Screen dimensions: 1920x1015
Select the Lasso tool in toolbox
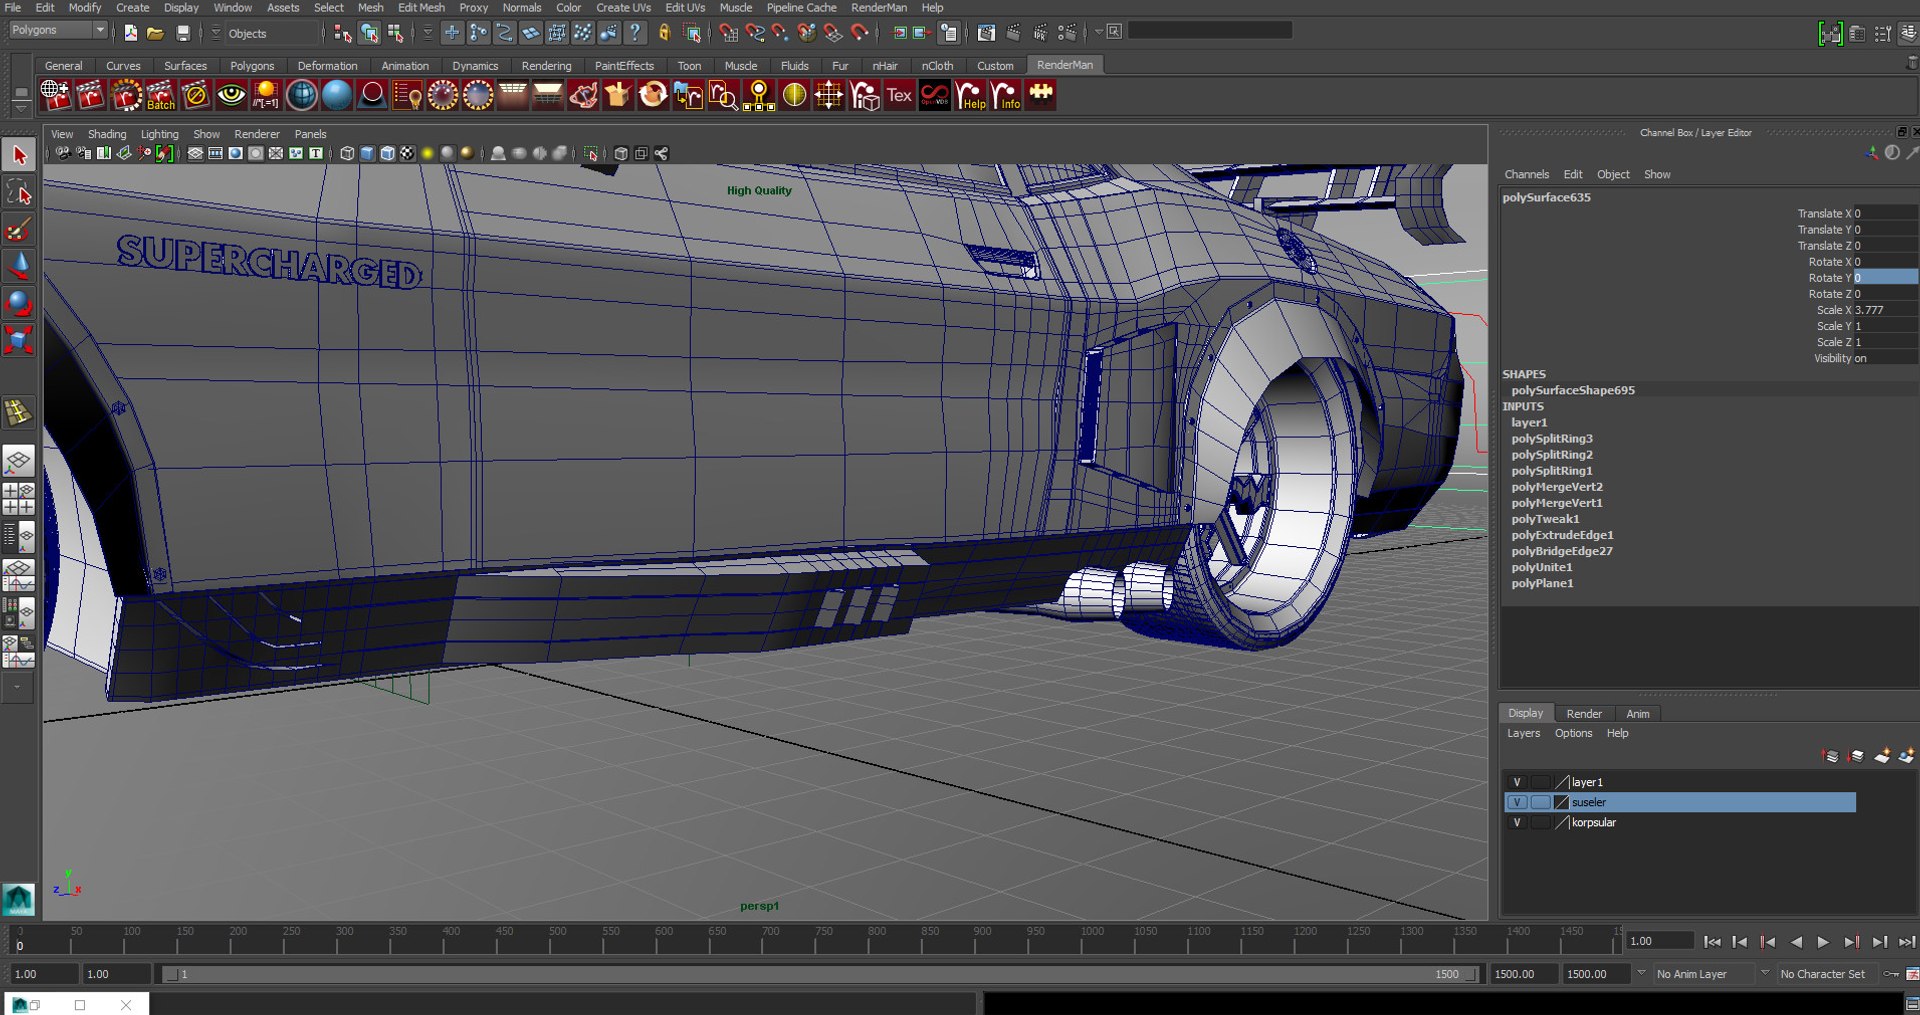(x=19, y=192)
